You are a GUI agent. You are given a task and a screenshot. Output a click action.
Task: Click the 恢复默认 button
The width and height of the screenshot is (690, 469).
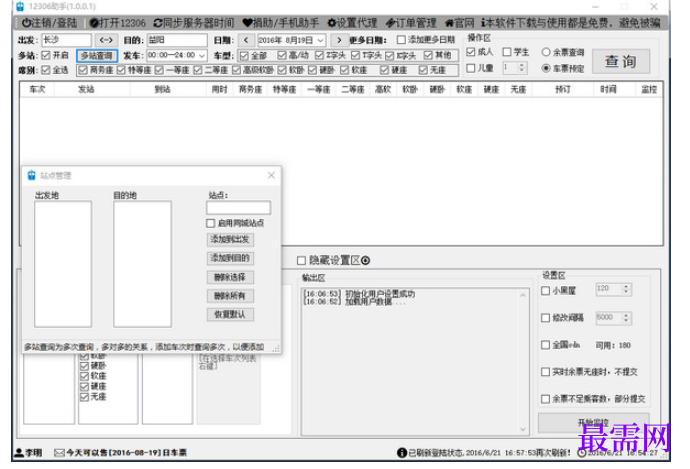pyautogui.click(x=230, y=315)
